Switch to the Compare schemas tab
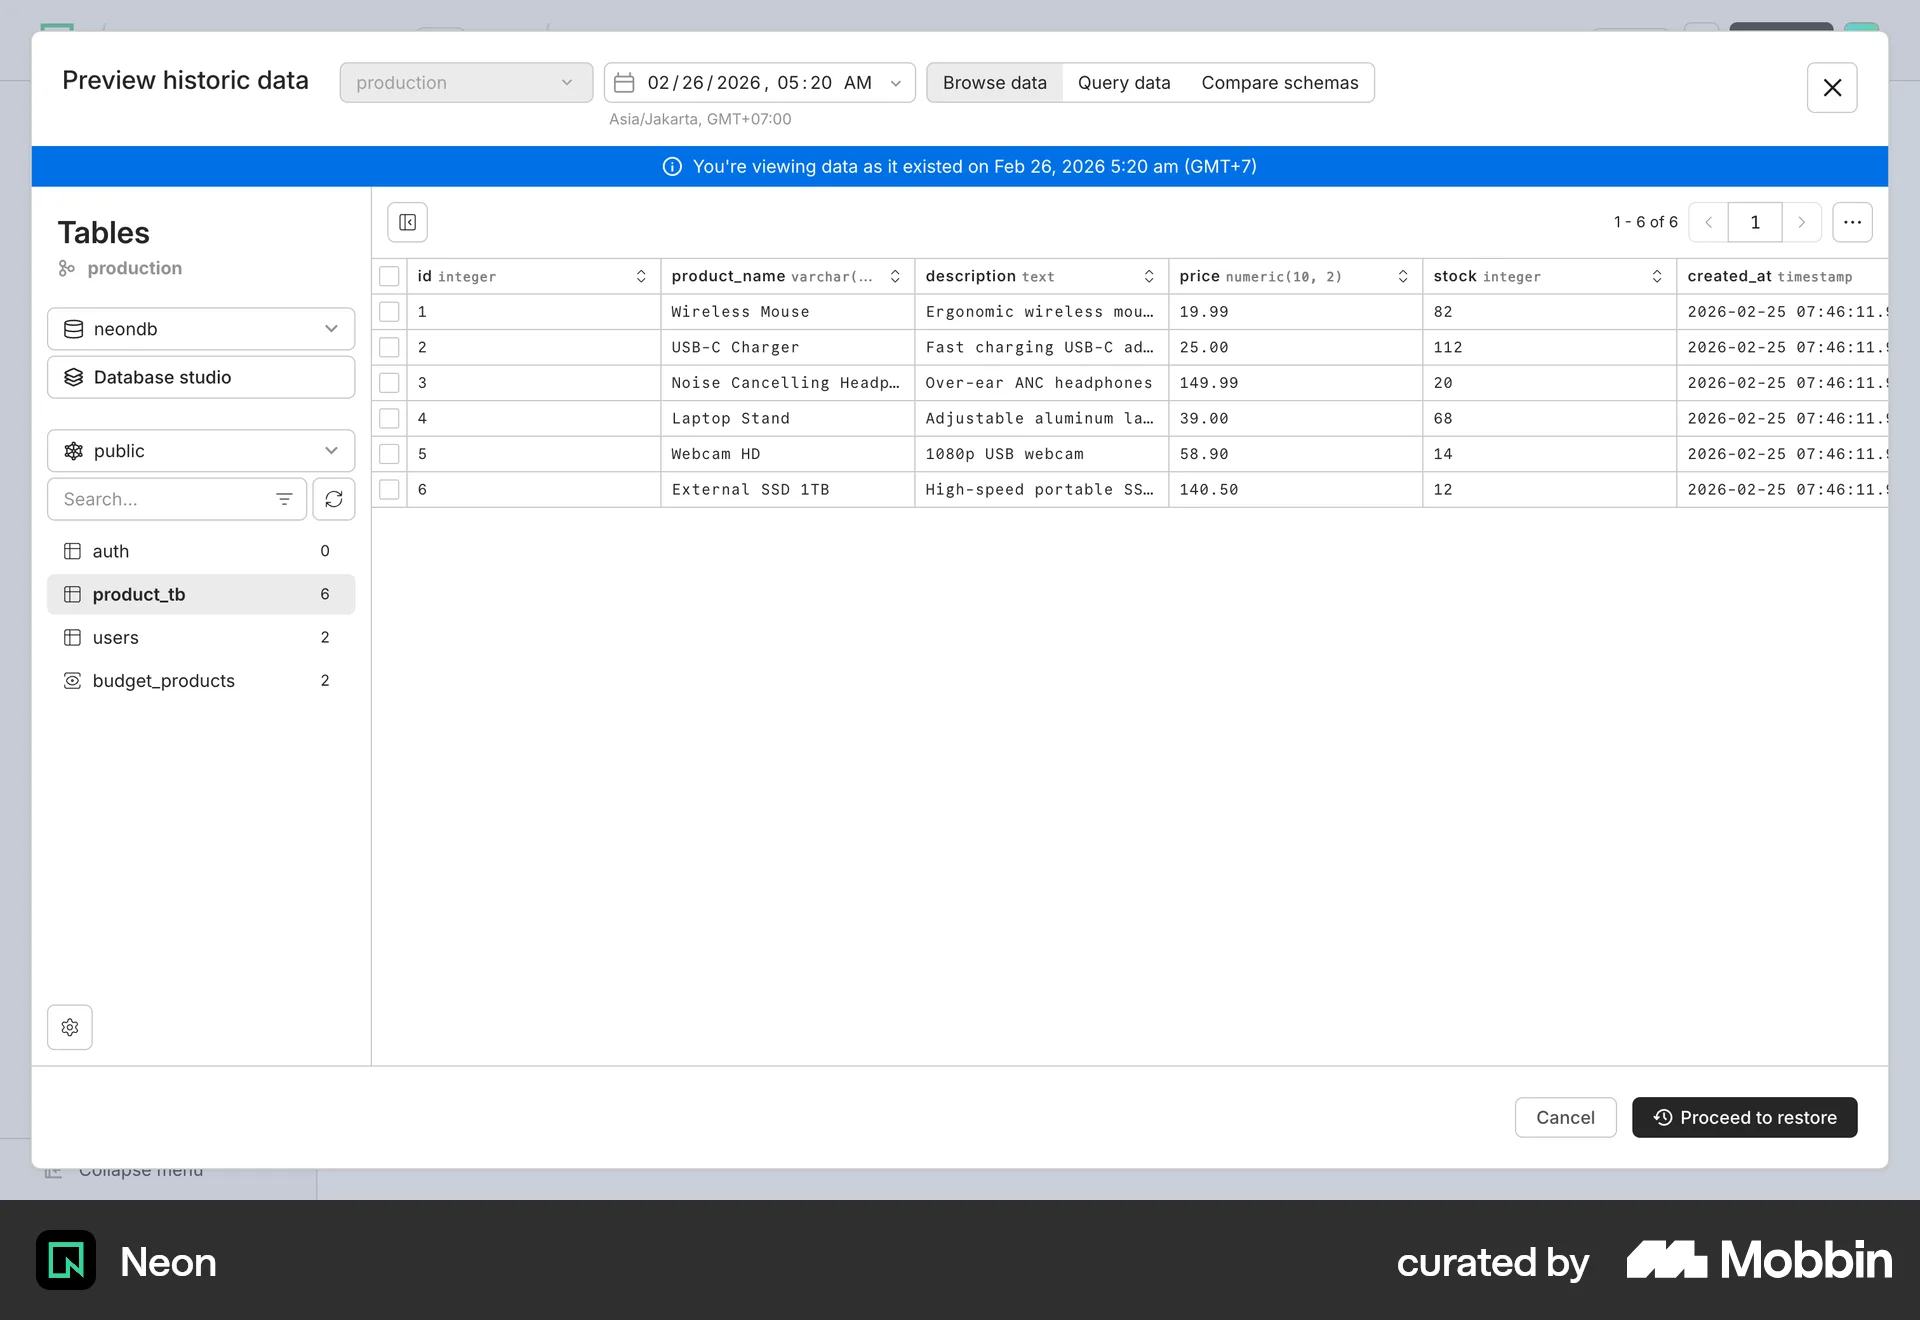Screen dimensions: 1920x1320 (1280, 83)
